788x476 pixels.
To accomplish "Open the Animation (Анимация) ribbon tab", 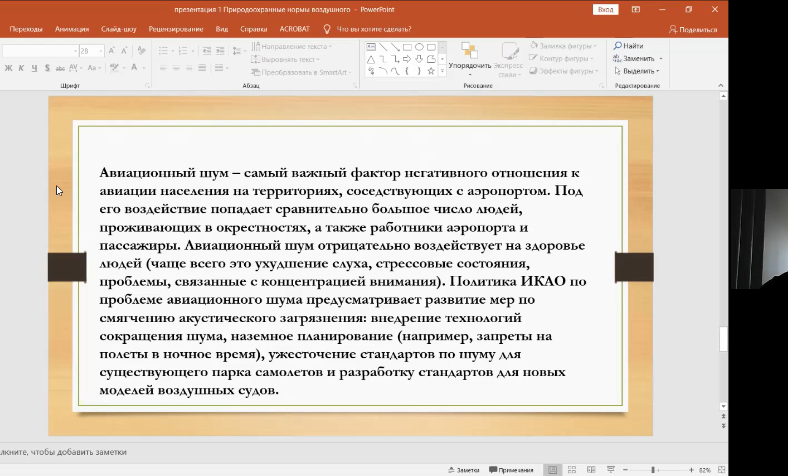I will click(x=71, y=29).
